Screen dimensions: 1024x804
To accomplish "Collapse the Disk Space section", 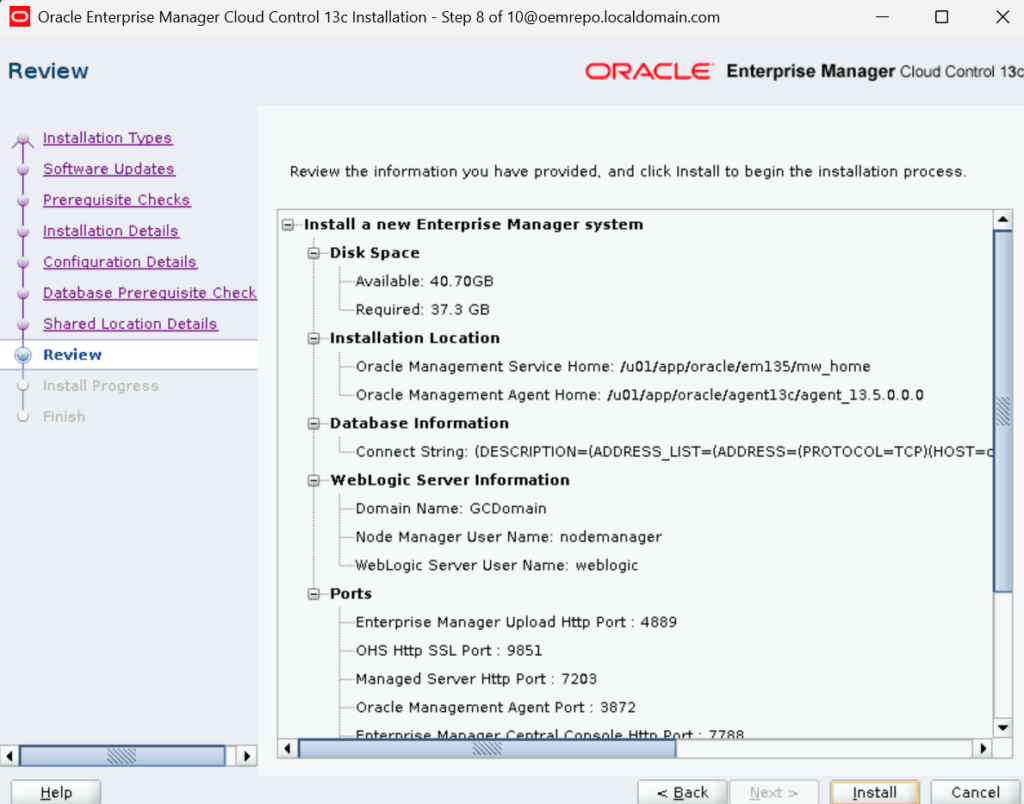I will (314, 253).
